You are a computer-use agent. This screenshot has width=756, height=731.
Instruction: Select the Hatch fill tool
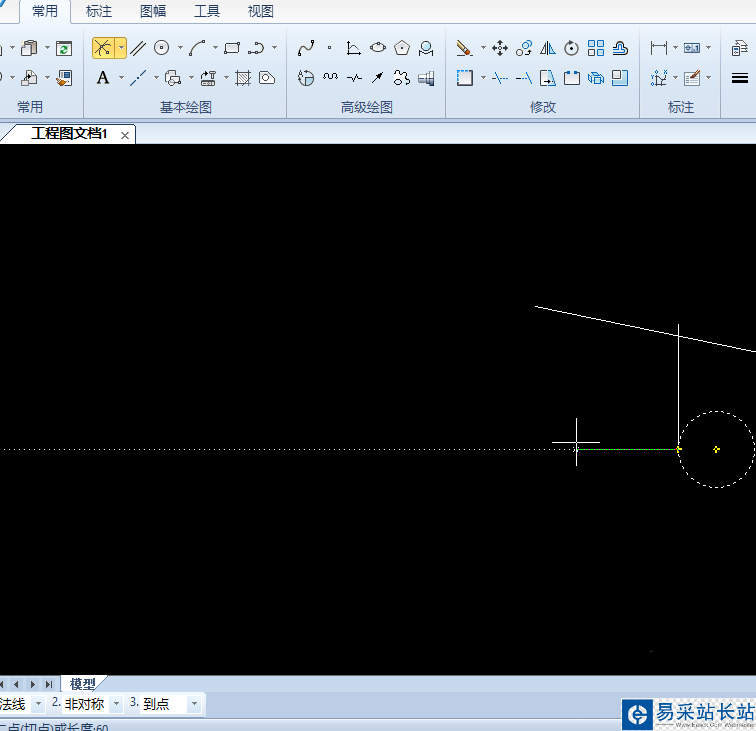243,78
